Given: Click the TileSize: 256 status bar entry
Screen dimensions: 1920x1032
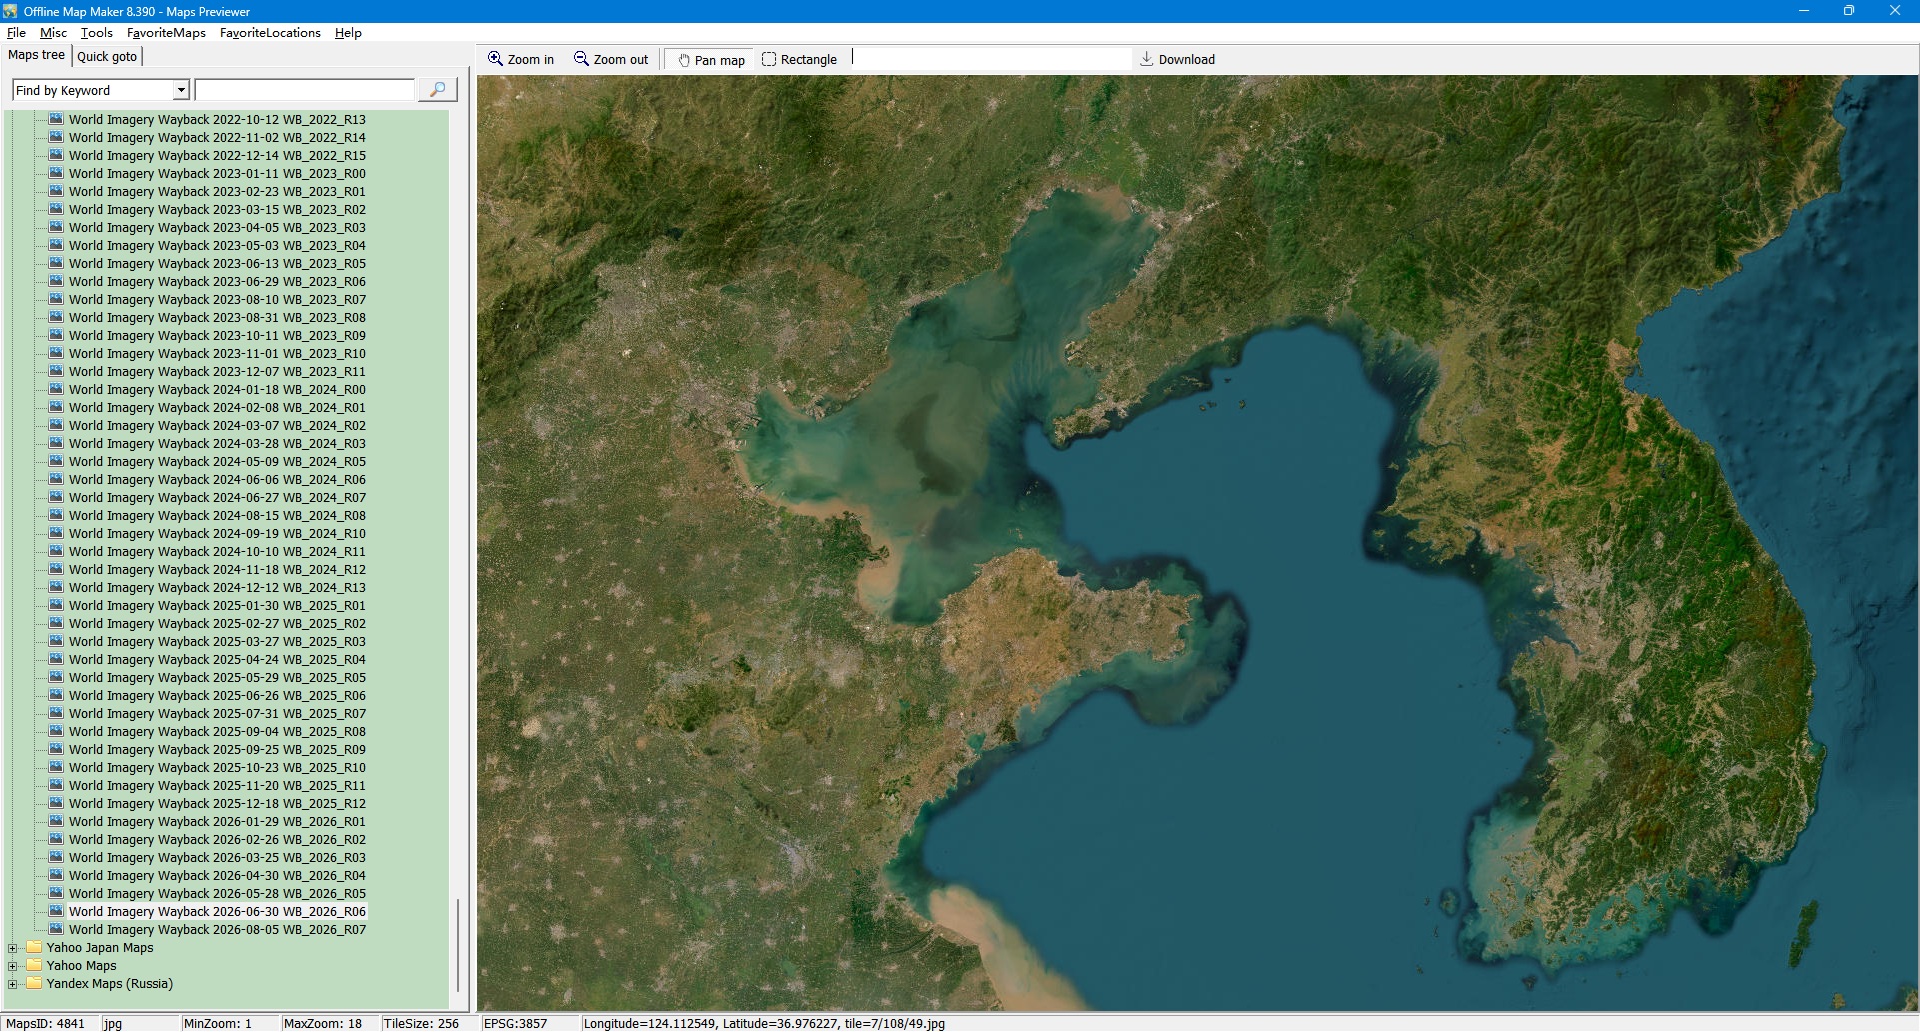Looking at the screenshot, I should coord(429,1023).
